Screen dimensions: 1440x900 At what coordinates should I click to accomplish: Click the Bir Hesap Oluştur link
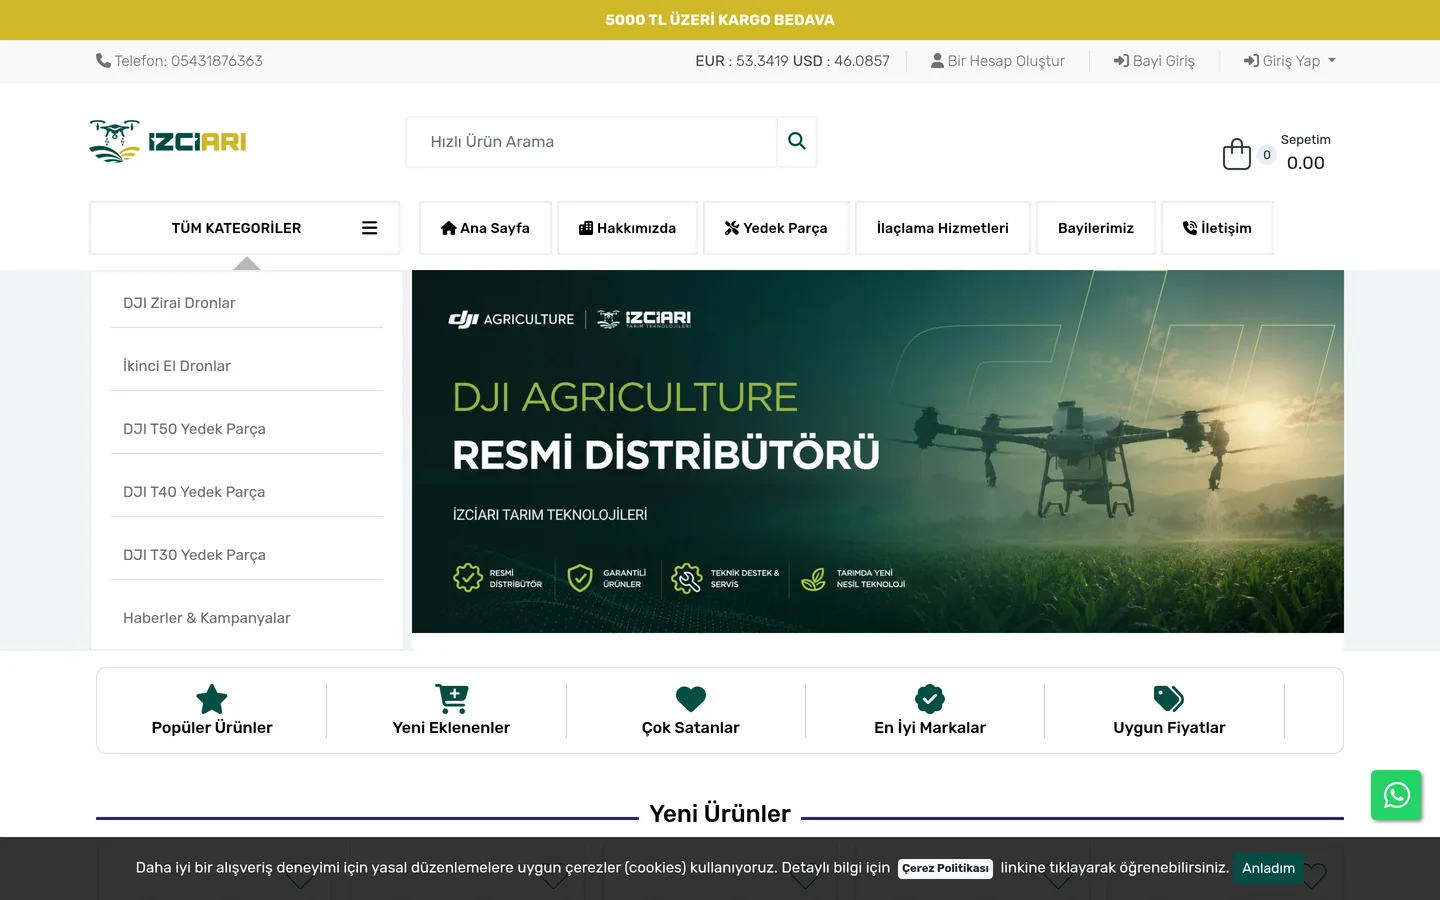tap(998, 61)
